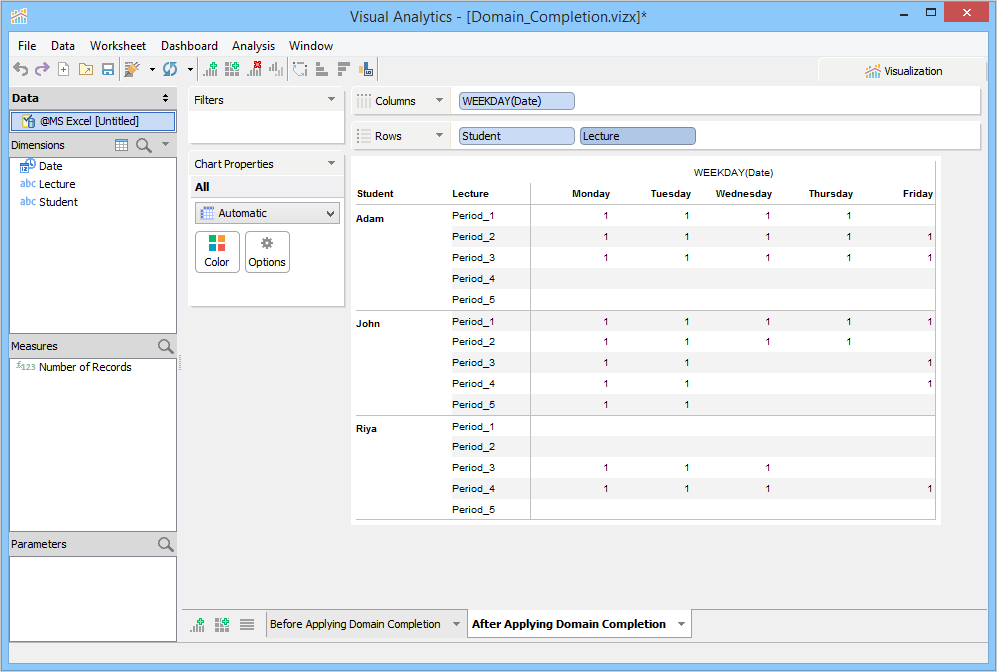The height and width of the screenshot is (672, 997).
Task: Click the Redo arrow in toolbar
Action: point(41,69)
